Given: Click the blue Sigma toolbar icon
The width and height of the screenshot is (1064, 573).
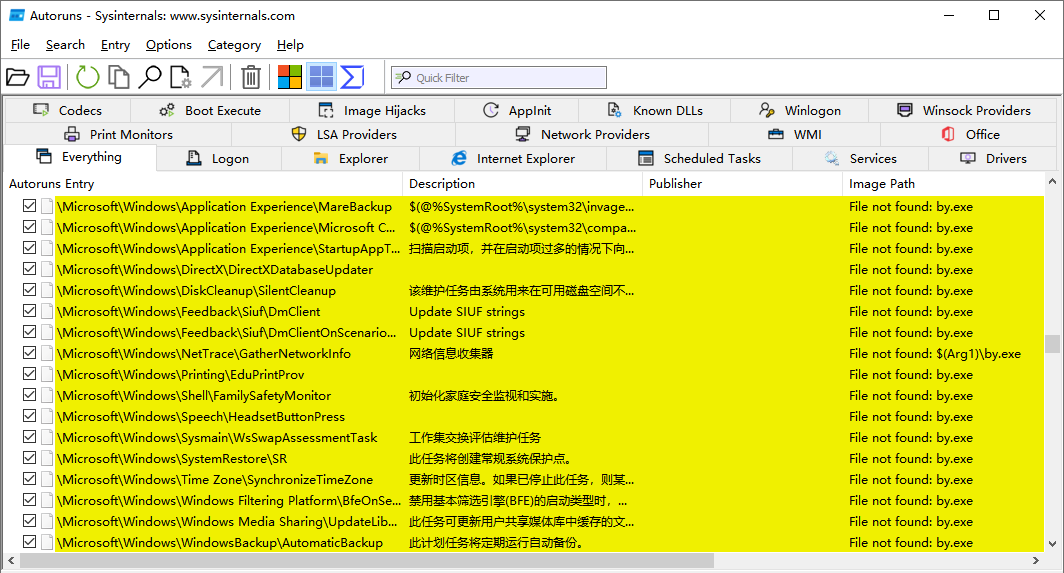Looking at the screenshot, I should (x=352, y=77).
